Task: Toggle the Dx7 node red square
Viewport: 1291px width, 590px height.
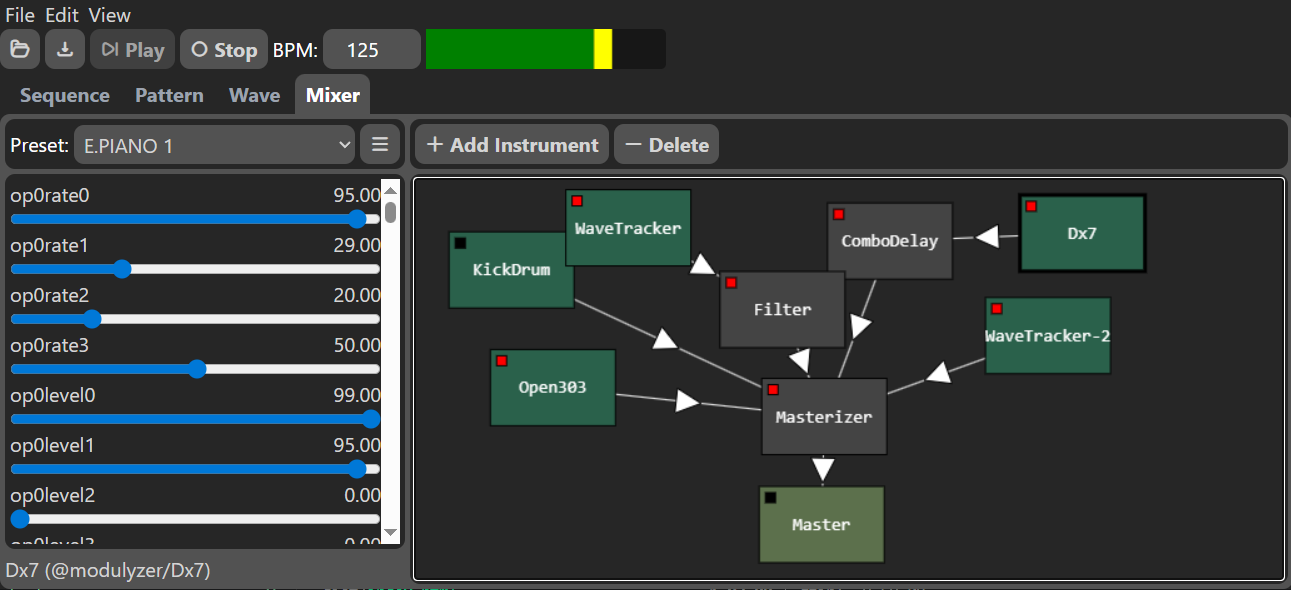Action: pyautogui.click(x=1031, y=206)
